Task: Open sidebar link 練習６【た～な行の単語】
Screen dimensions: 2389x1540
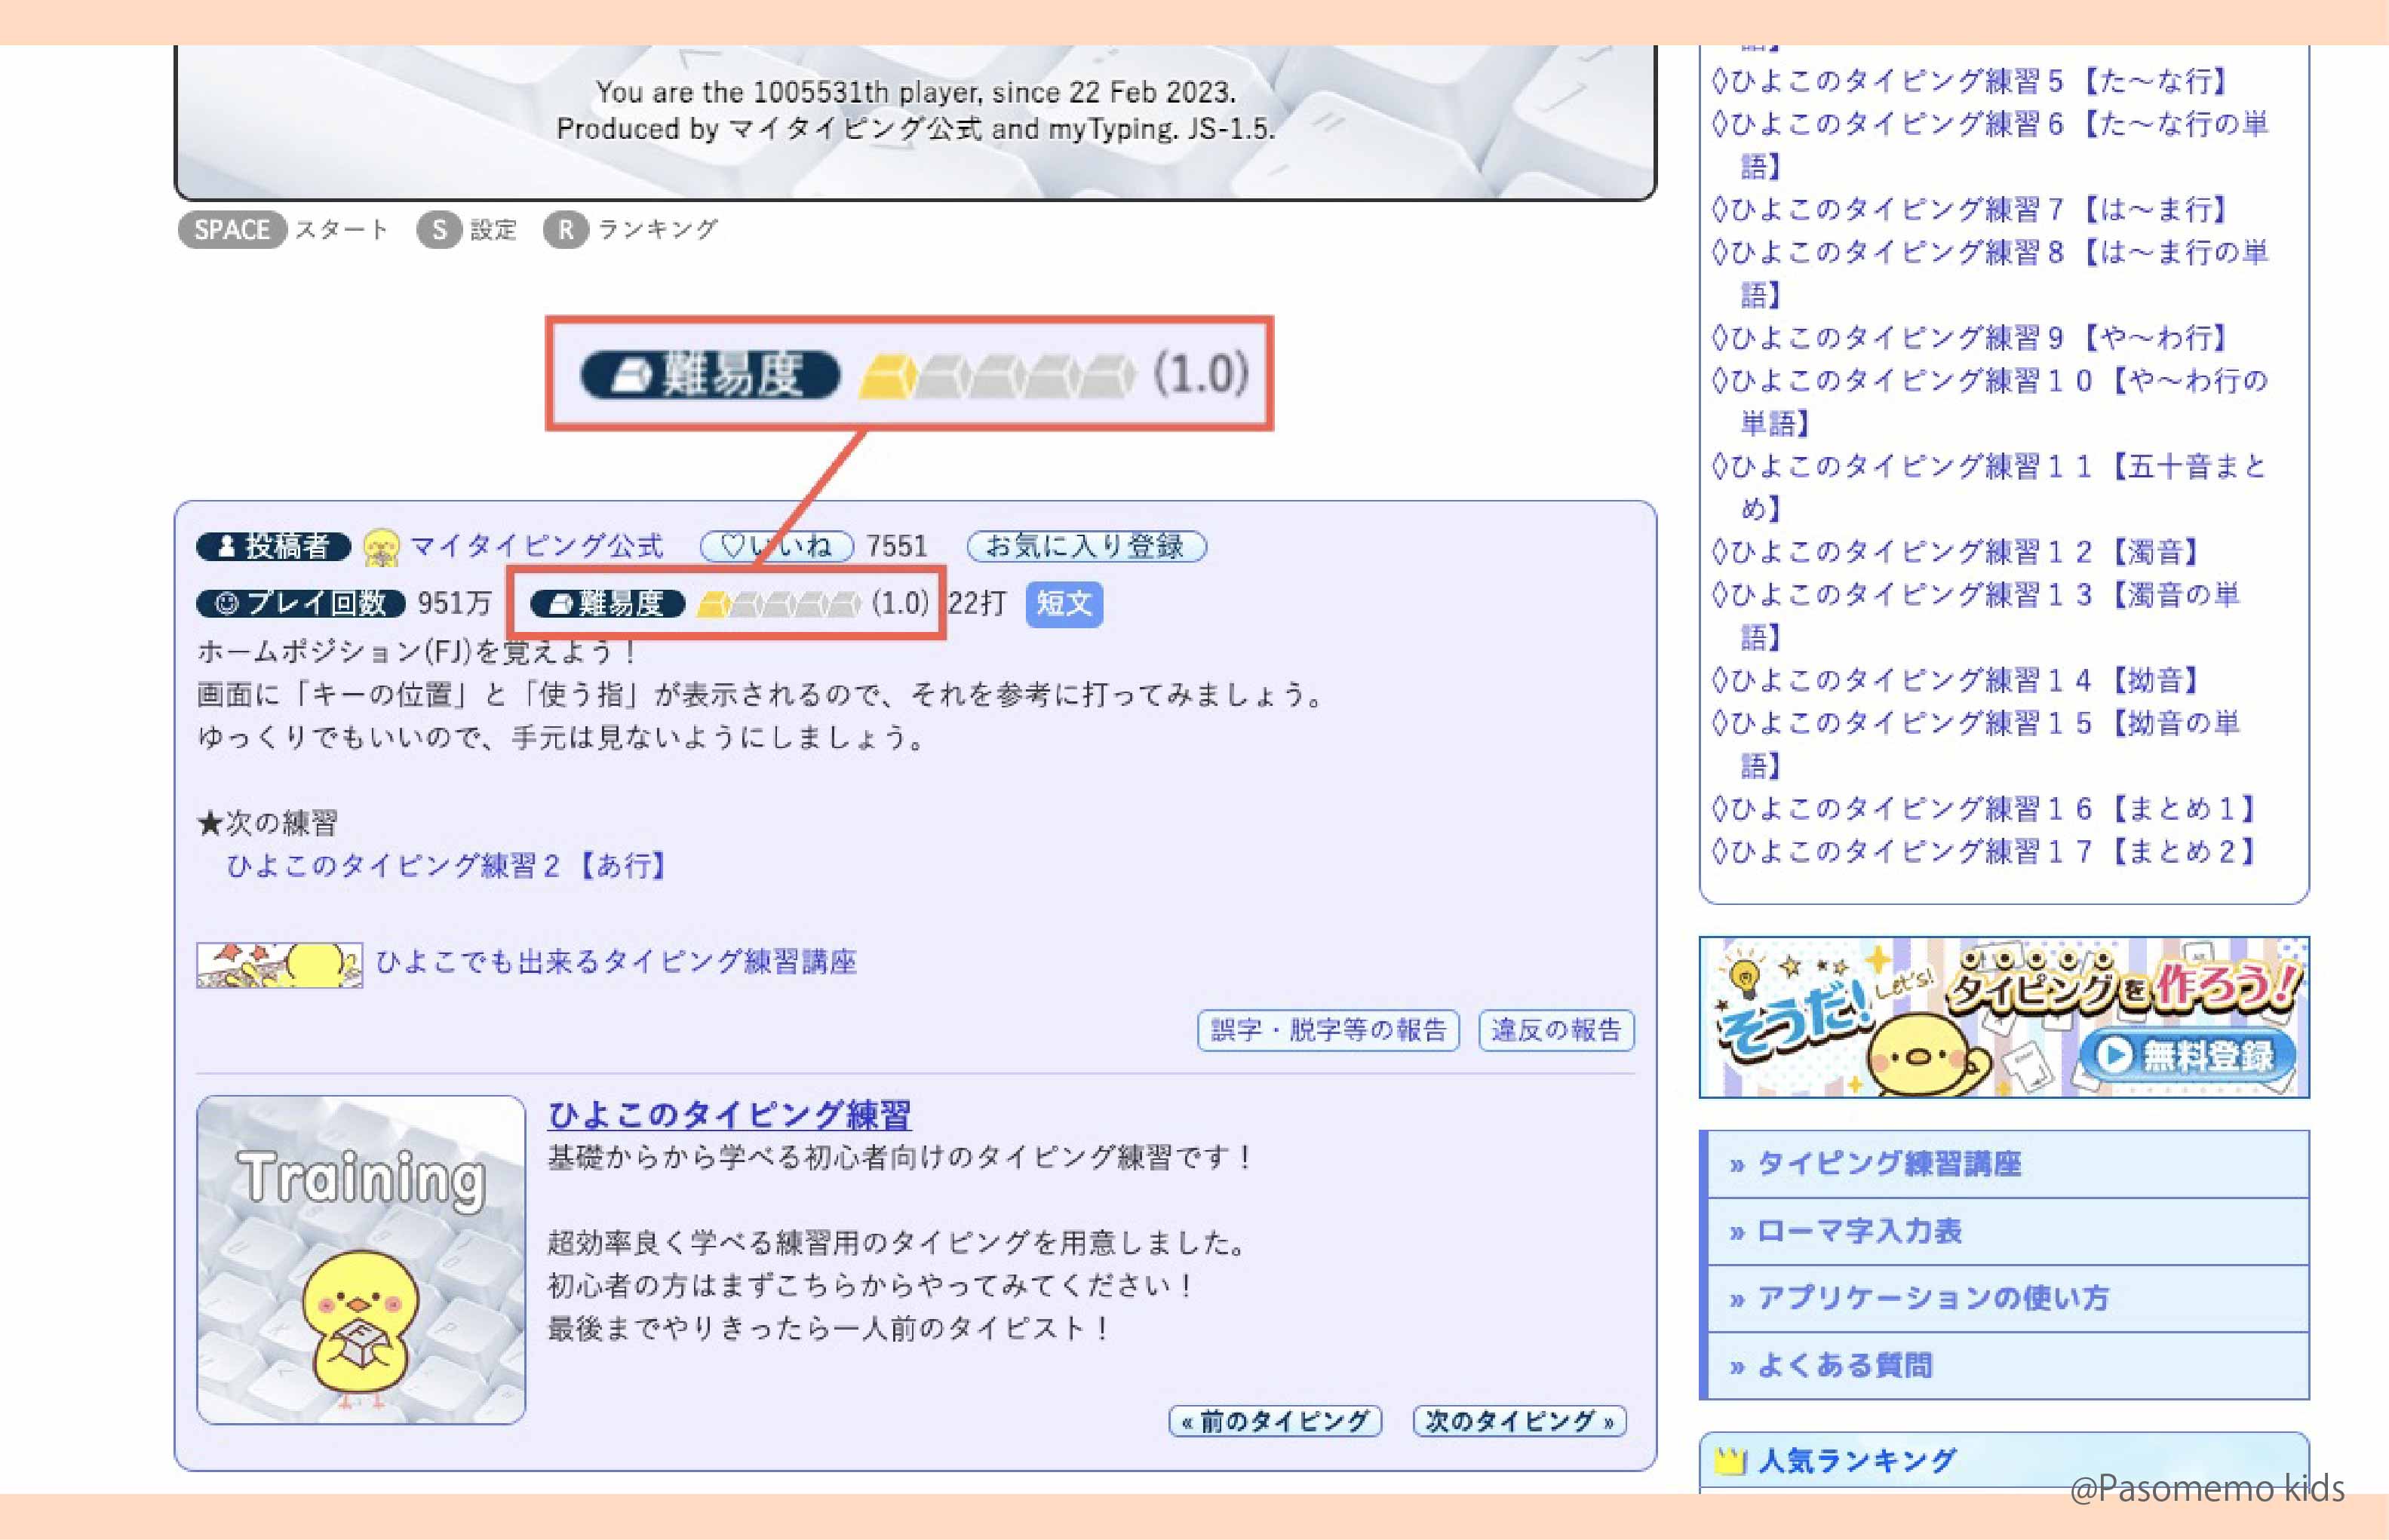Action: click(x=1990, y=145)
